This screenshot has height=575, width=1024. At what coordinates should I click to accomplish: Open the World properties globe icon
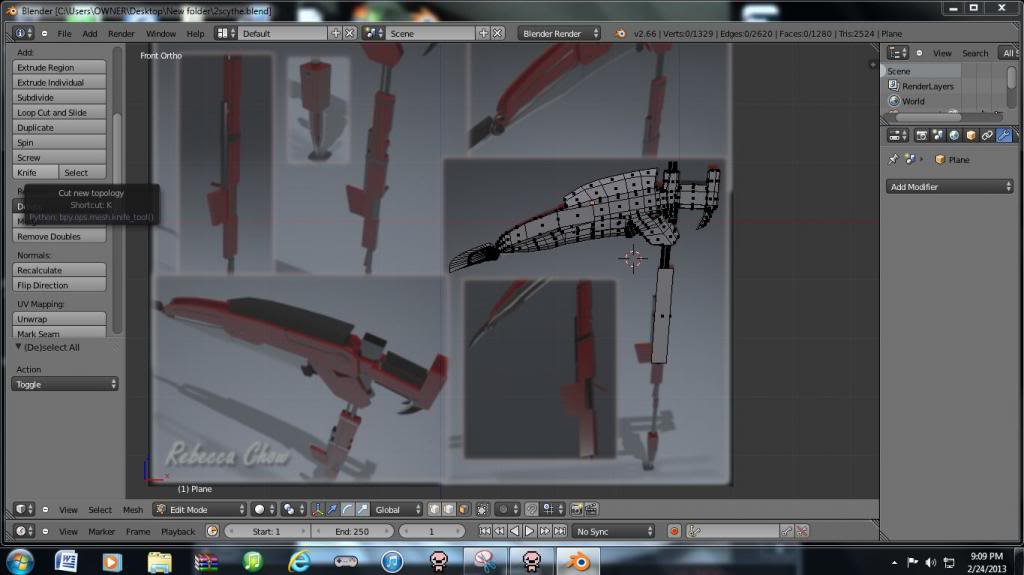(x=955, y=135)
